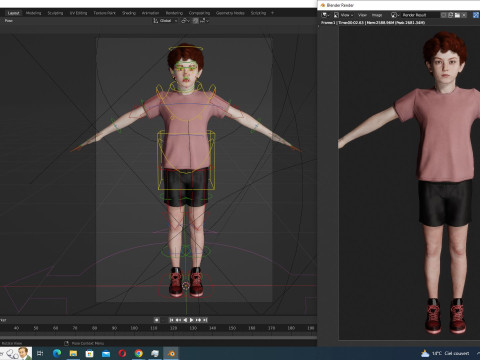Screen dimensions: 480x360
Task: Open Google Chrome from the taskbar
Action: [x=139, y=353]
